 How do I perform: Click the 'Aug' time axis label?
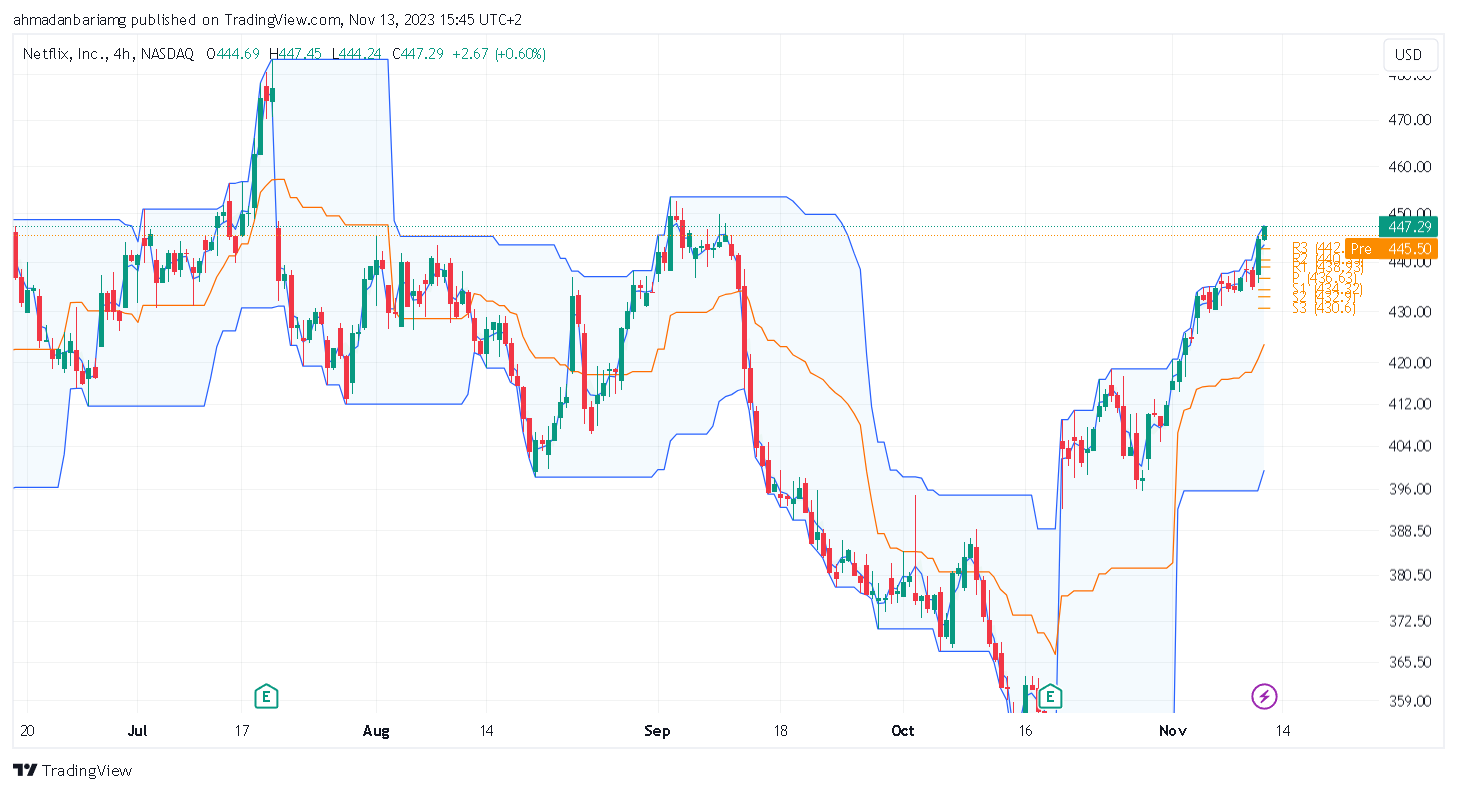[x=375, y=731]
